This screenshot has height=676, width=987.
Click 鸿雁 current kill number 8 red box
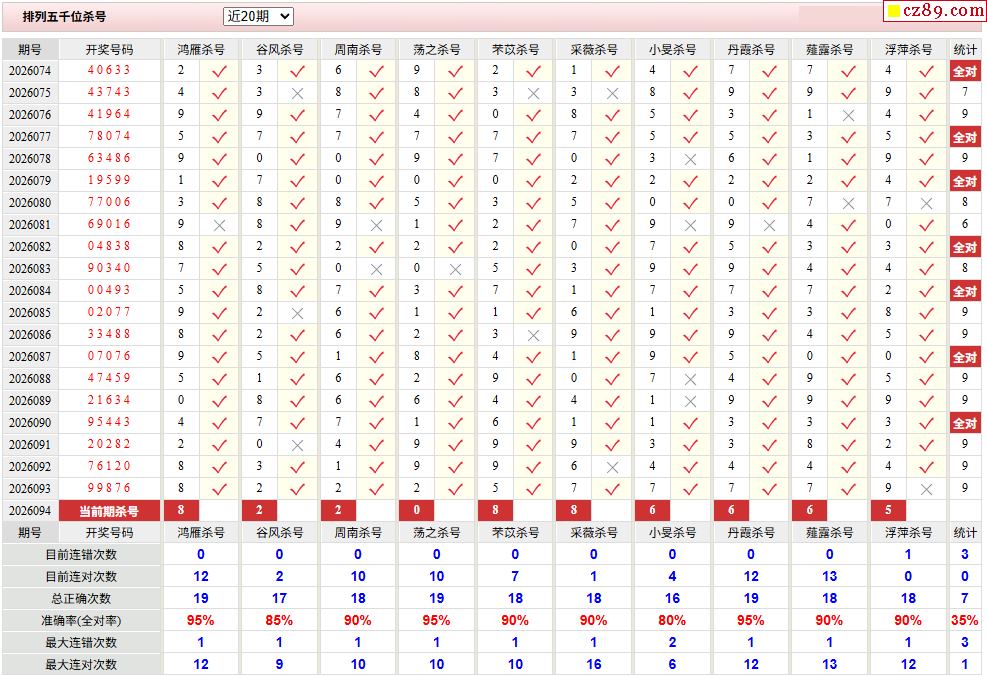click(181, 511)
